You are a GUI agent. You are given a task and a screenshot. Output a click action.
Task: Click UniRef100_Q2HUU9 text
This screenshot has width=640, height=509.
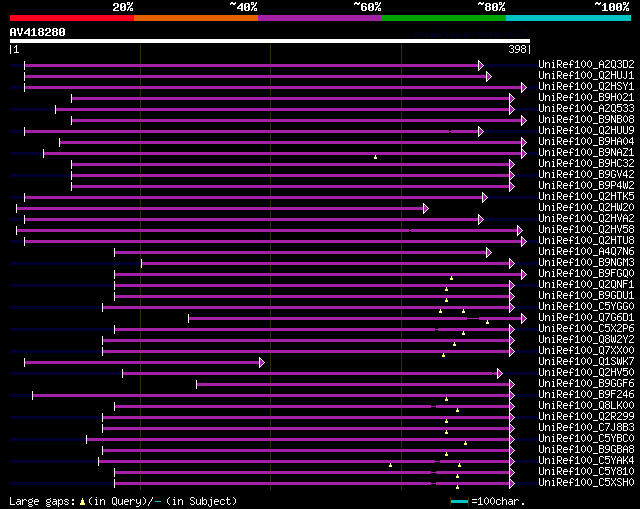(x=586, y=131)
